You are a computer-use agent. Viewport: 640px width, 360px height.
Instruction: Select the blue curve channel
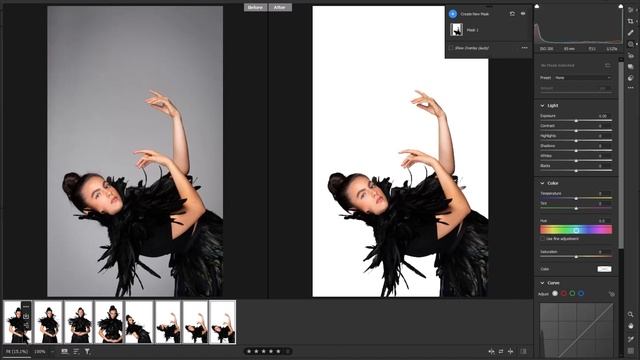coord(581,293)
